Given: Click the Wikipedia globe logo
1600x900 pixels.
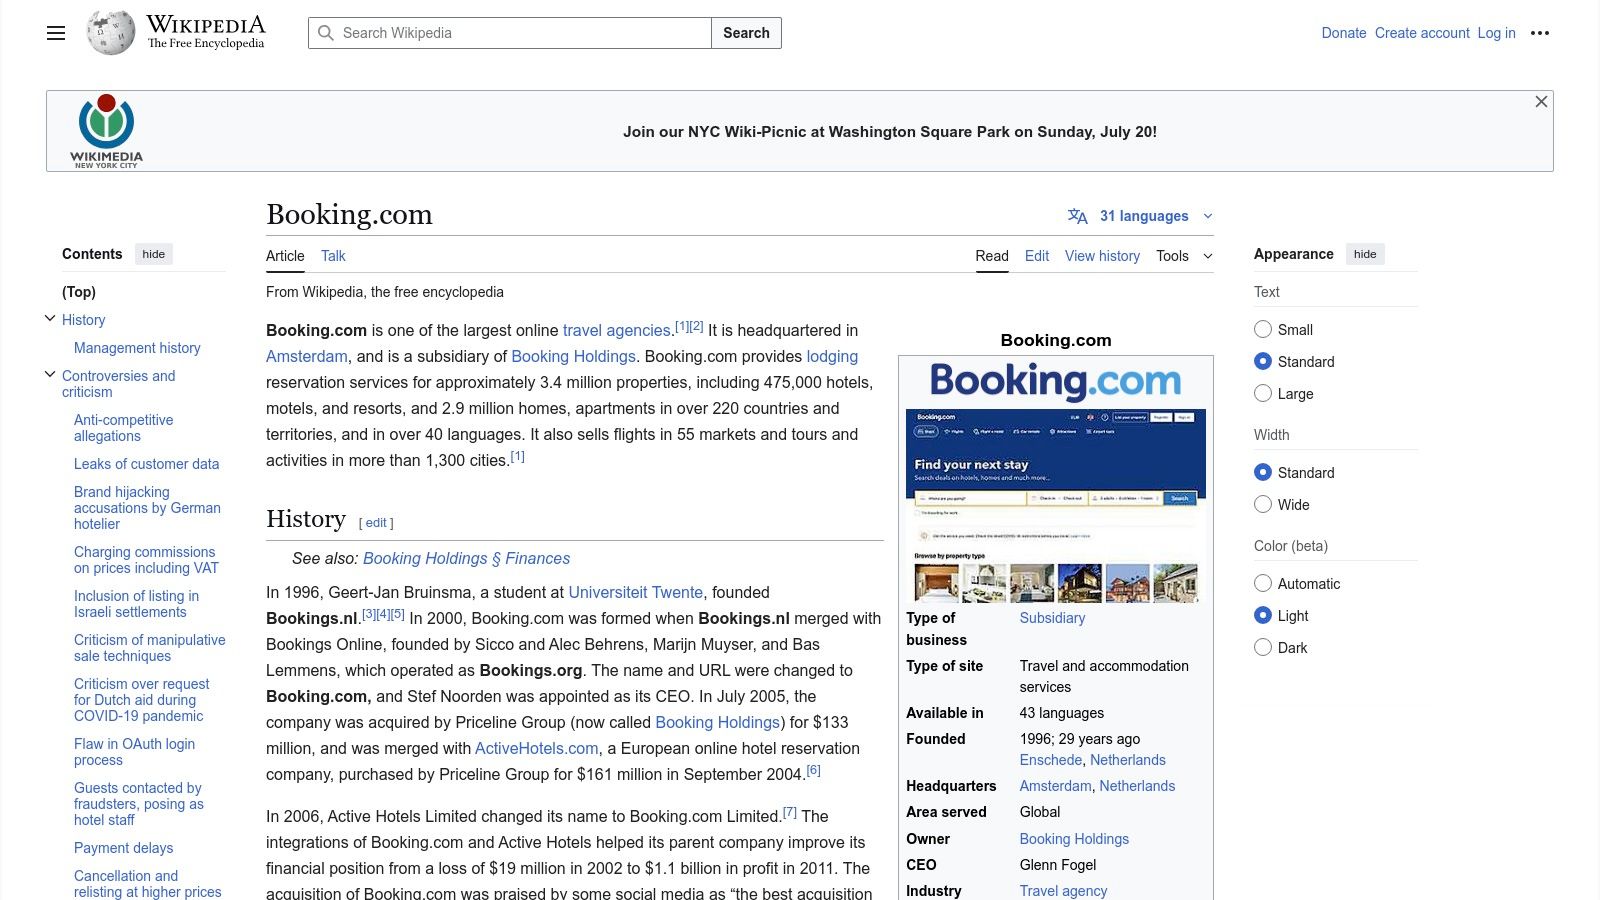Looking at the screenshot, I should click(110, 32).
